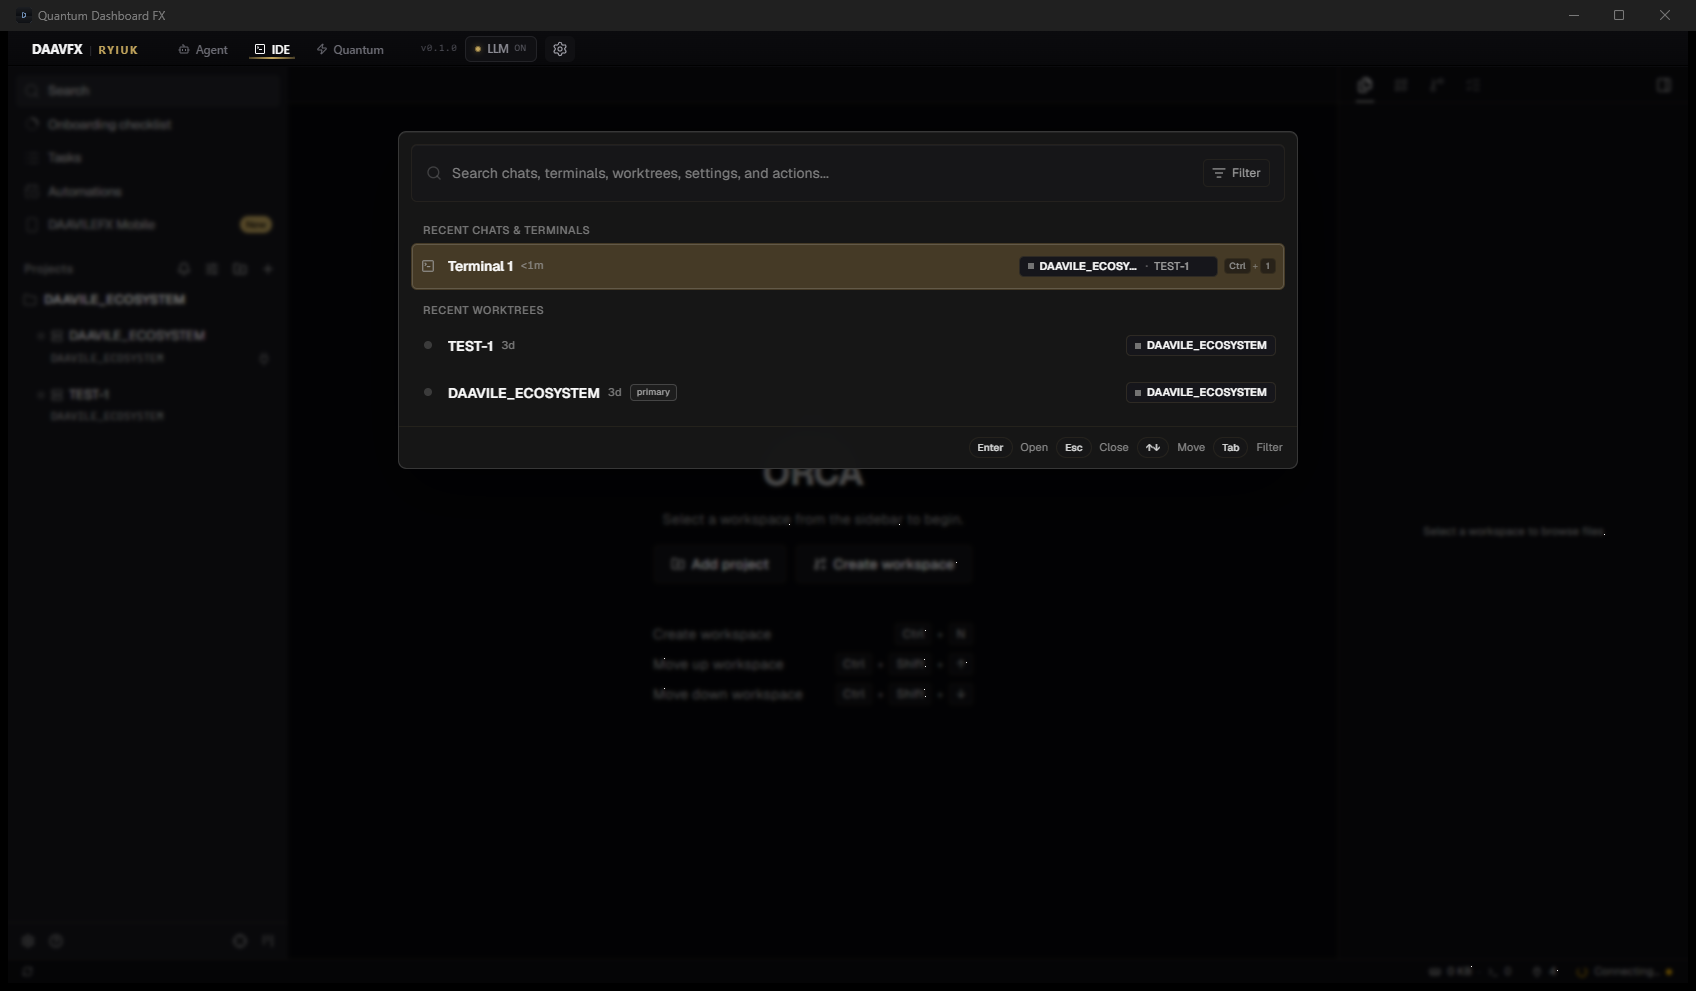1696x991 pixels.
Task: Click the up-down arrows Move hint
Action: [1153, 447]
